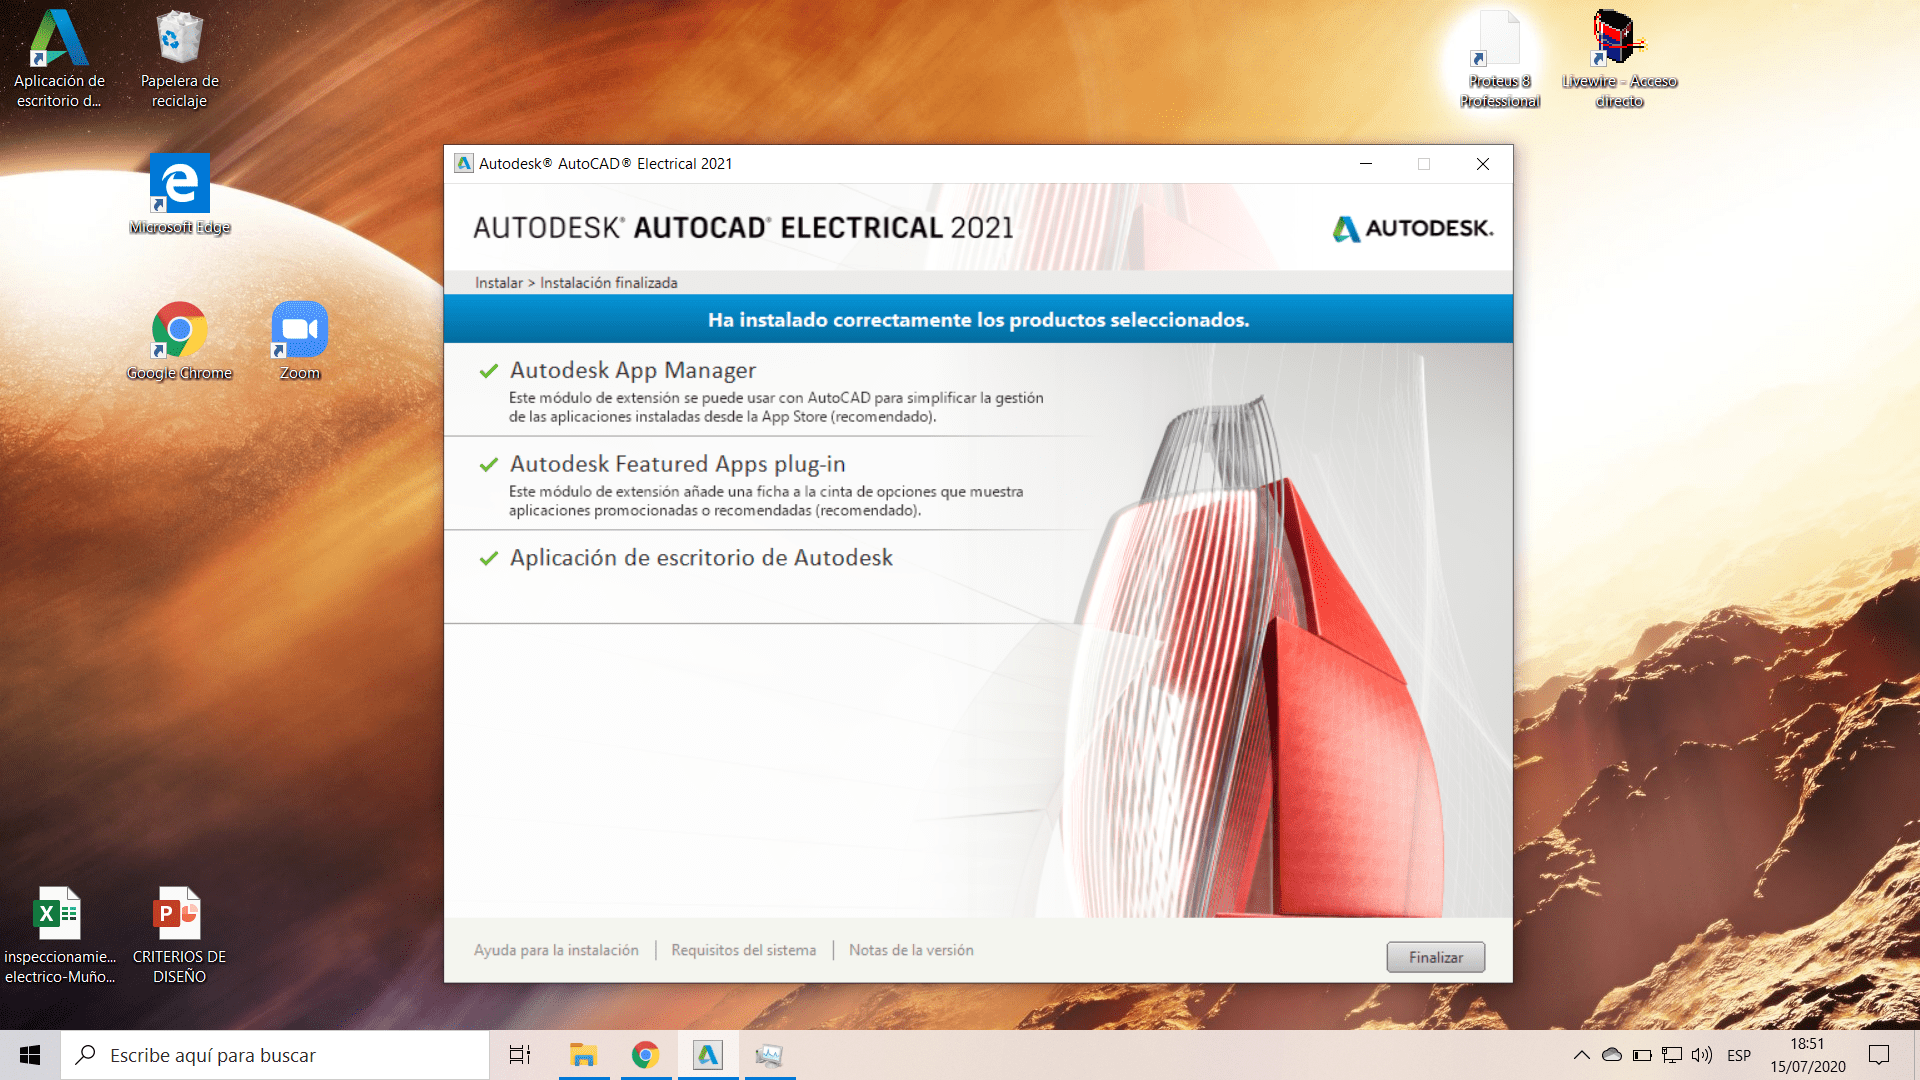Open the notification center icon
Screen dimensions: 1920x1080
click(x=1879, y=1055)
